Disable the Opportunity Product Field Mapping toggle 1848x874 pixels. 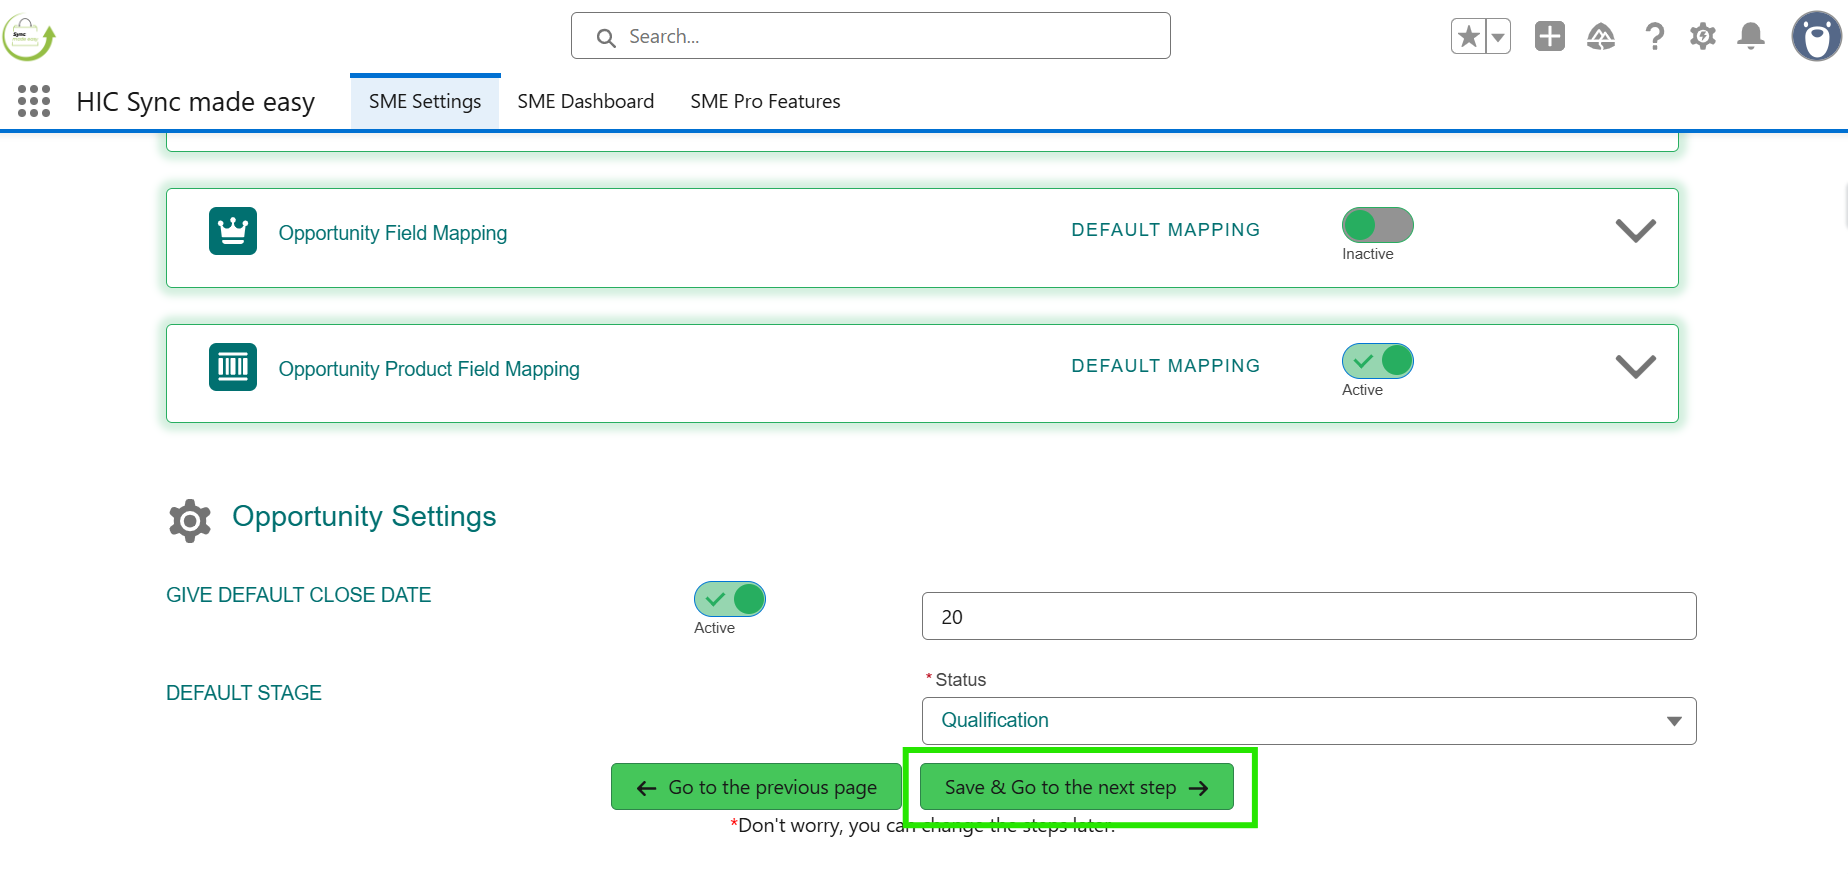1377,361
